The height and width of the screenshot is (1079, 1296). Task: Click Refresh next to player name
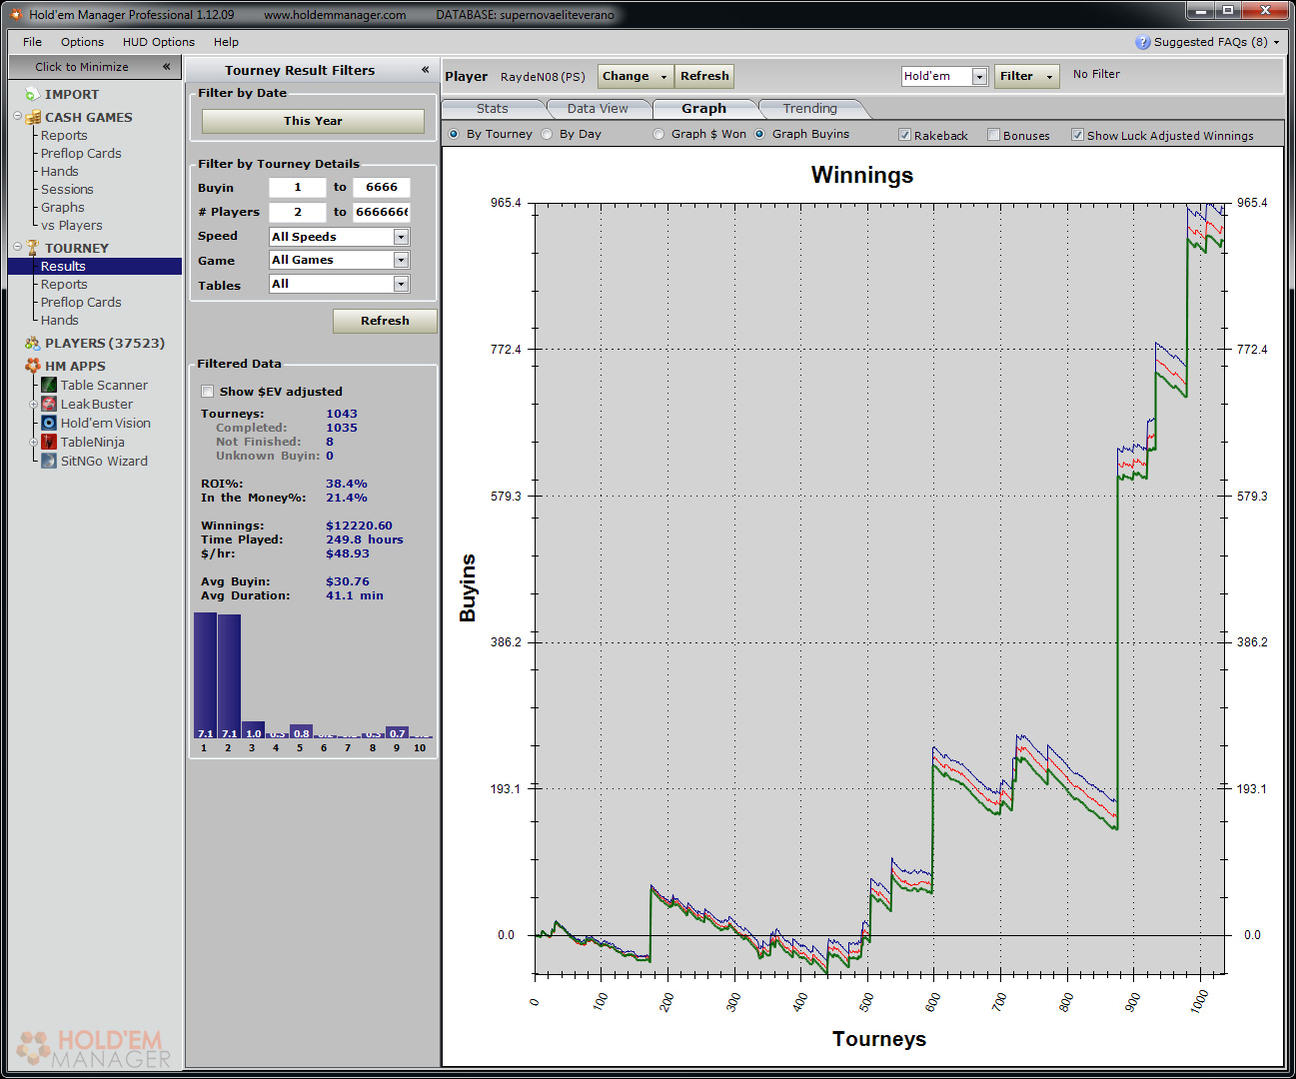tap(704, 76)
